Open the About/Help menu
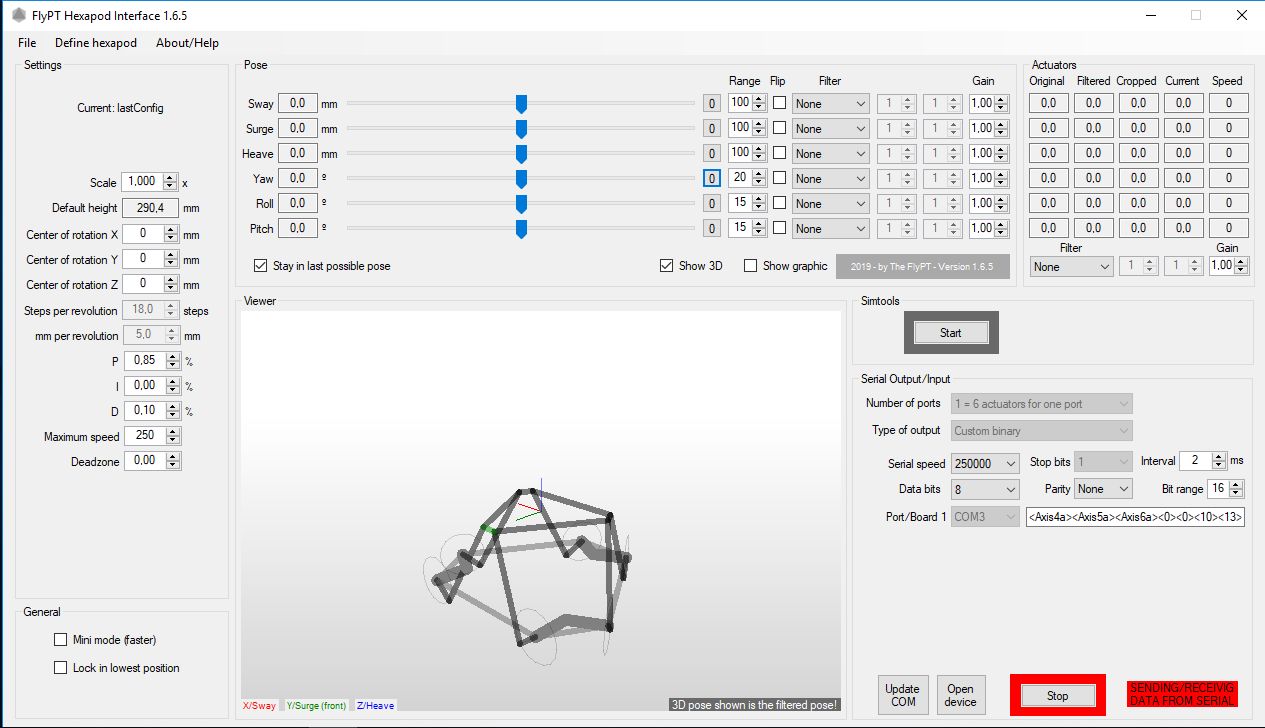 (x=187, y=43)
